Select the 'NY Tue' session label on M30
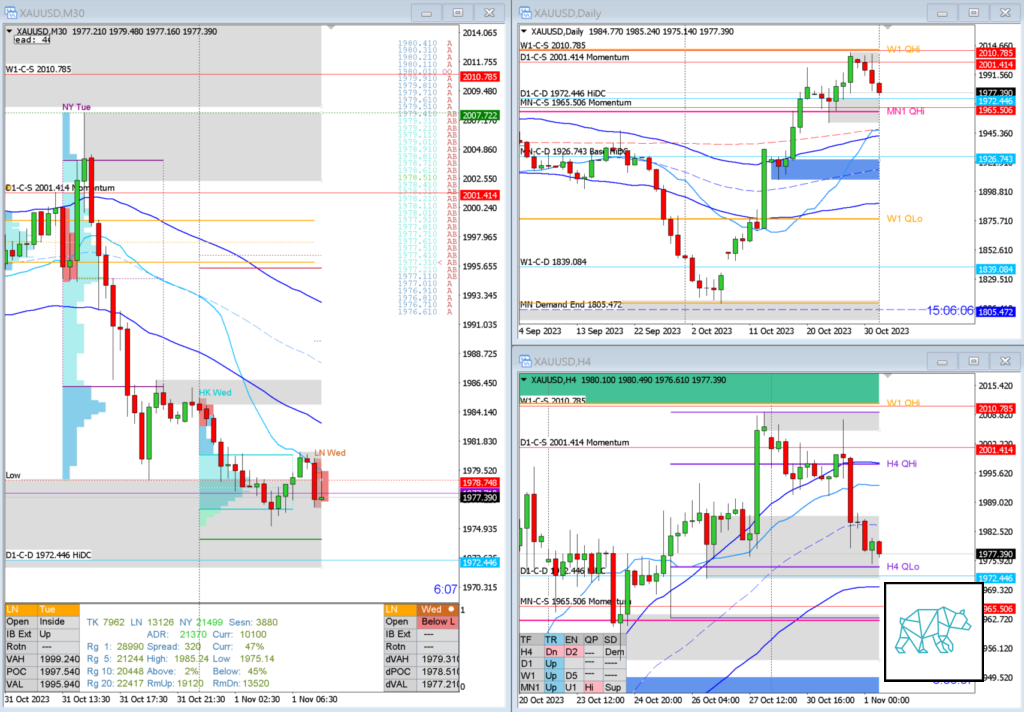Screen dimensions: 1024x712 (76, 107)
